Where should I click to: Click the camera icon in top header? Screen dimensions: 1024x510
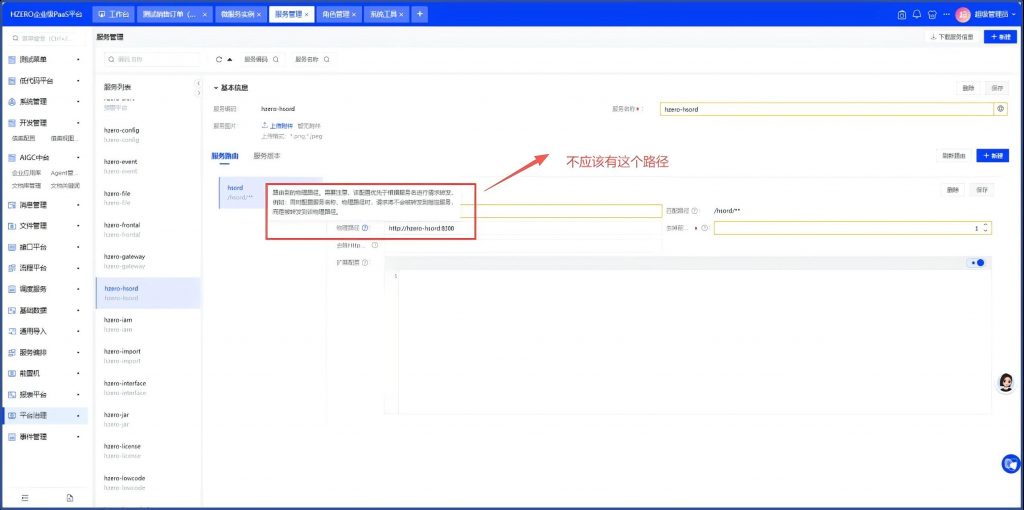coord(901,15)
